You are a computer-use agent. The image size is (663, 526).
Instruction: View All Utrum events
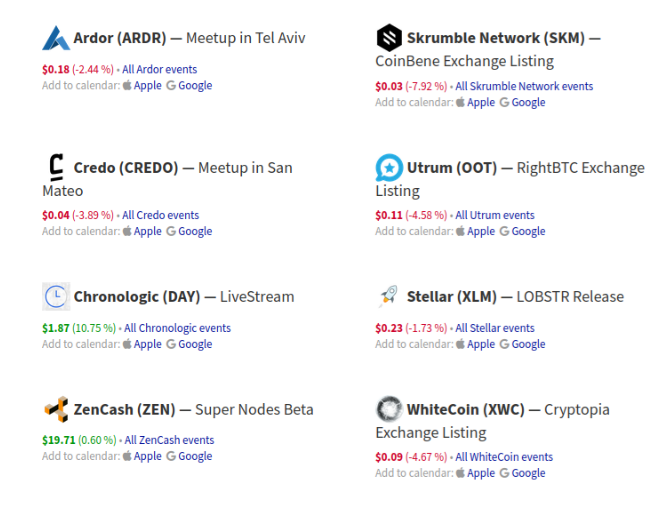495,215
